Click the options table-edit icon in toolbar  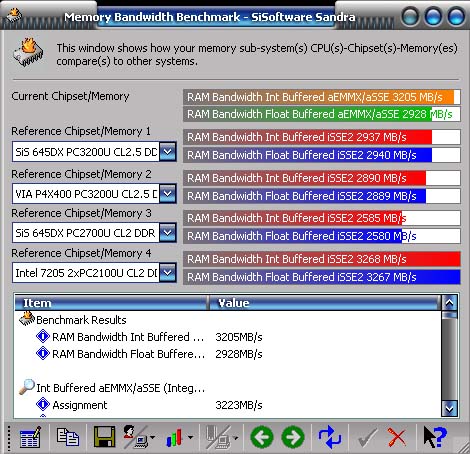[x=31, y=437]
